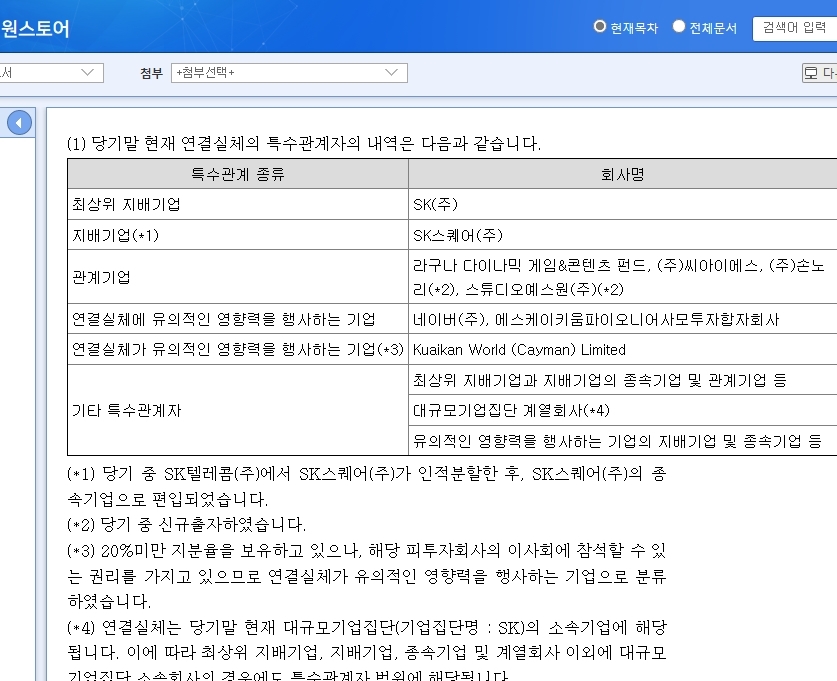Click the 원스토어 title text
This screenshot has height=681, width=837.
35,28
